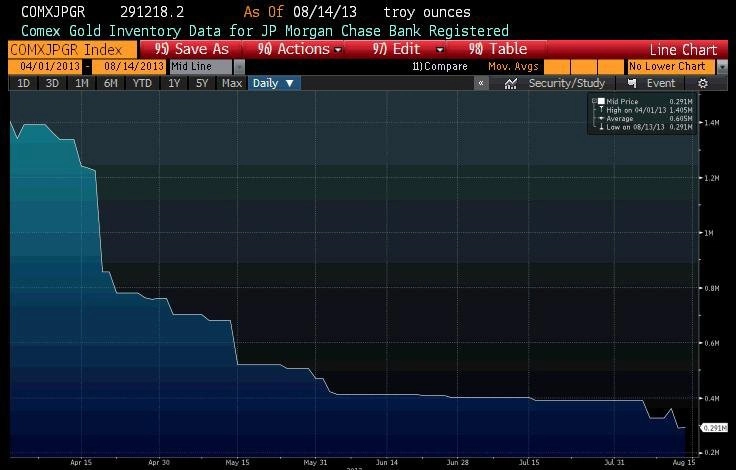Click the third orange moving average field

611,67
